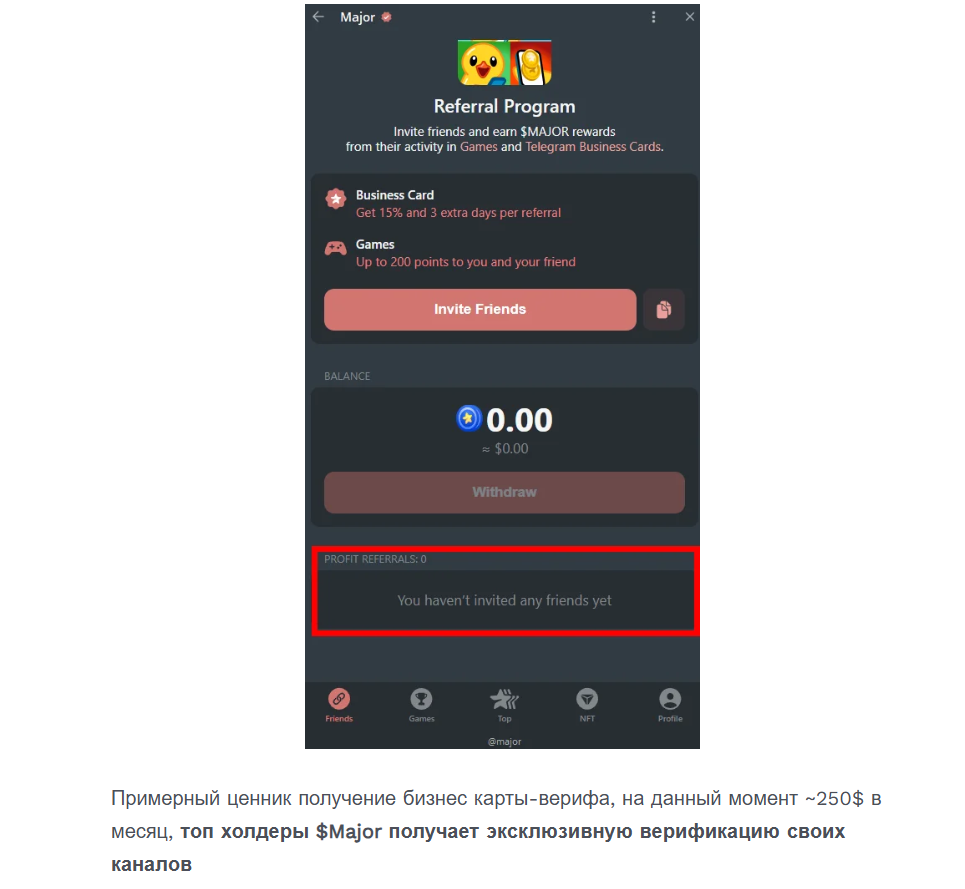Open the Top stars tab
The height and width of the screenshot is (889, 965).
(504, 705)
